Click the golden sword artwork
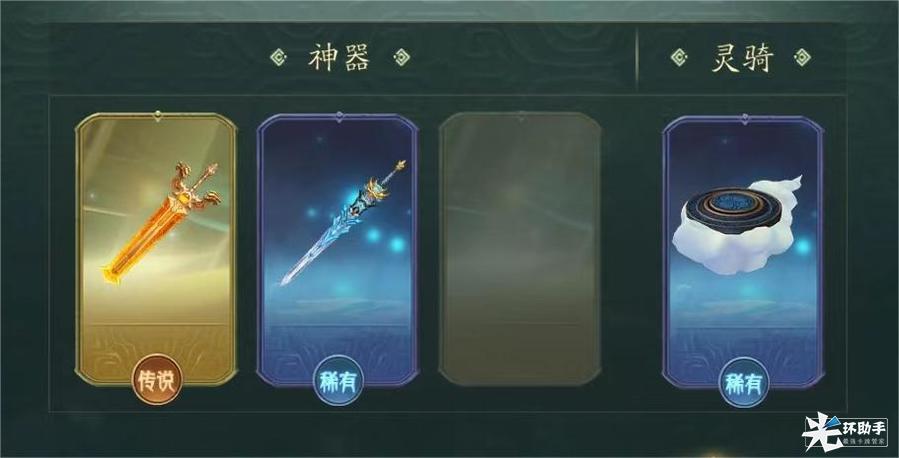 tap(162, 222)
